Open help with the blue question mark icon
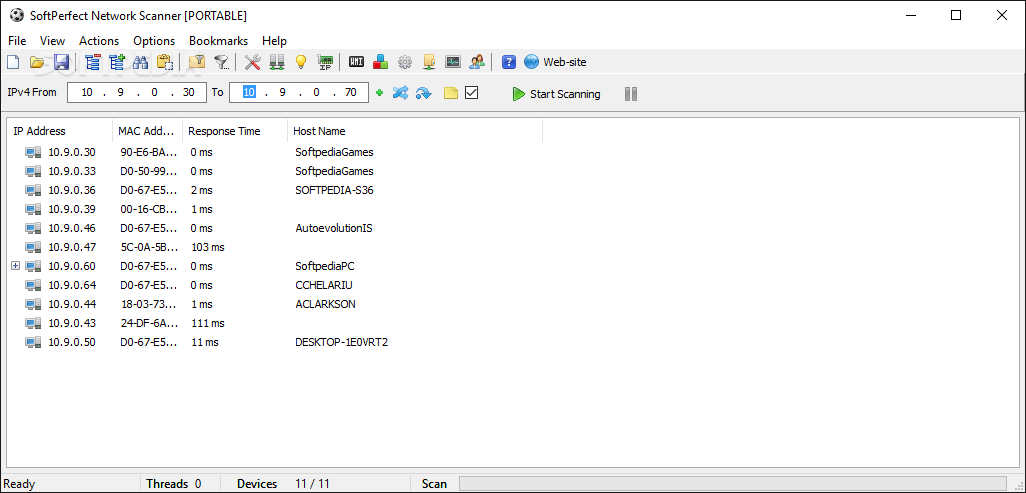 click(509, 62)
